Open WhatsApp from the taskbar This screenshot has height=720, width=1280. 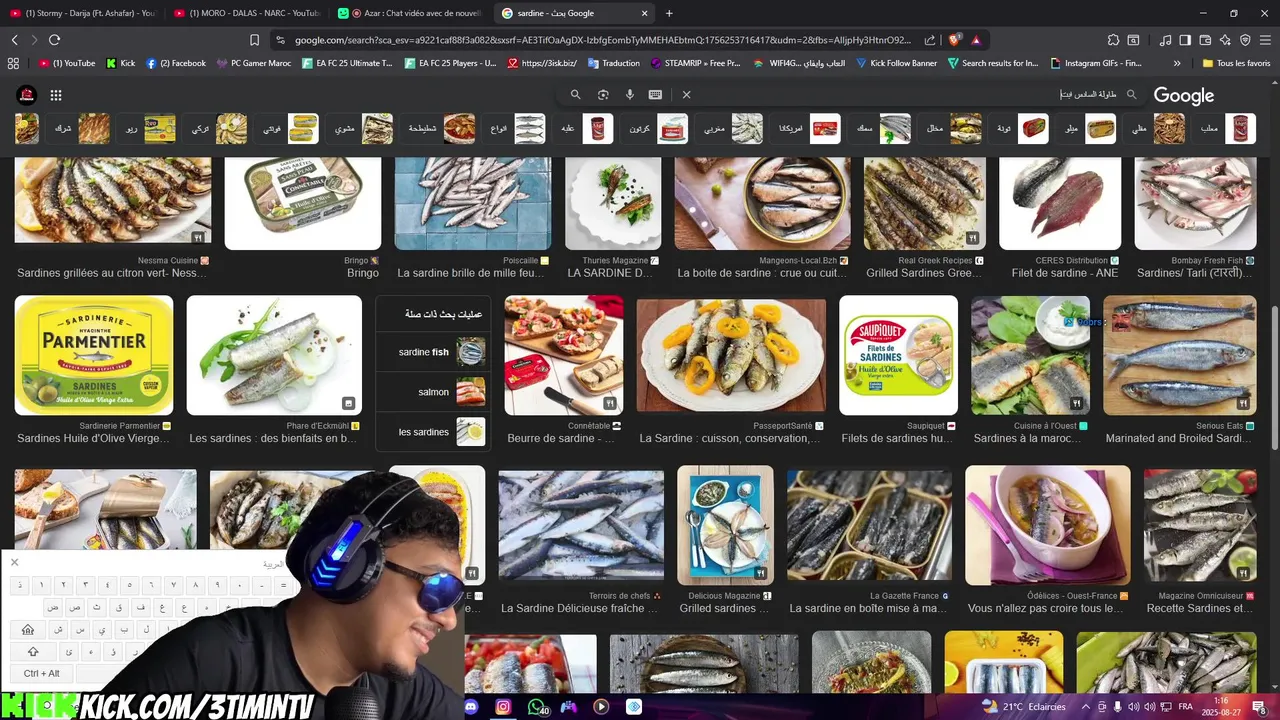[x=536, y=707]
